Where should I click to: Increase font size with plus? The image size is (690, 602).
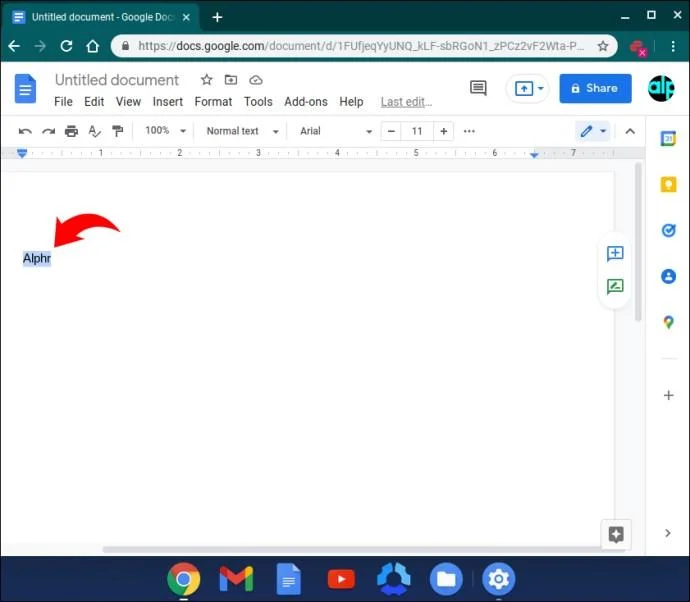pos(444,131)
